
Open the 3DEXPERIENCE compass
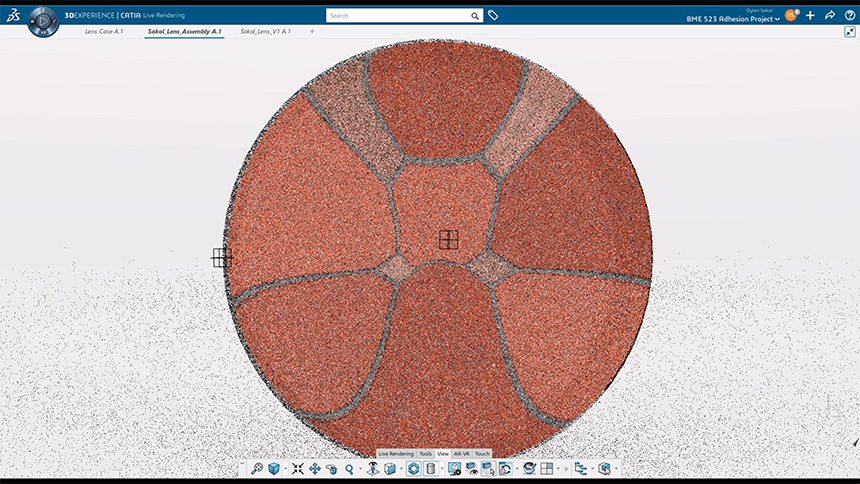[x=43, y=20]
